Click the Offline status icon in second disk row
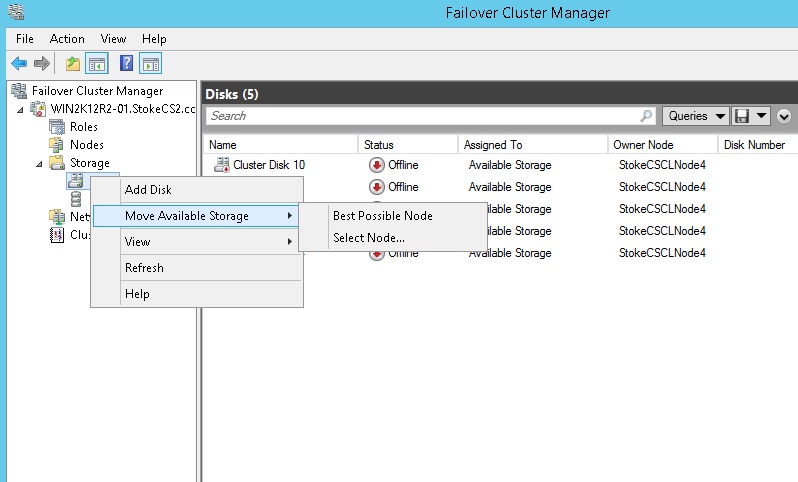798x482 pixels. pyautogui.click(x=377, y=187)
